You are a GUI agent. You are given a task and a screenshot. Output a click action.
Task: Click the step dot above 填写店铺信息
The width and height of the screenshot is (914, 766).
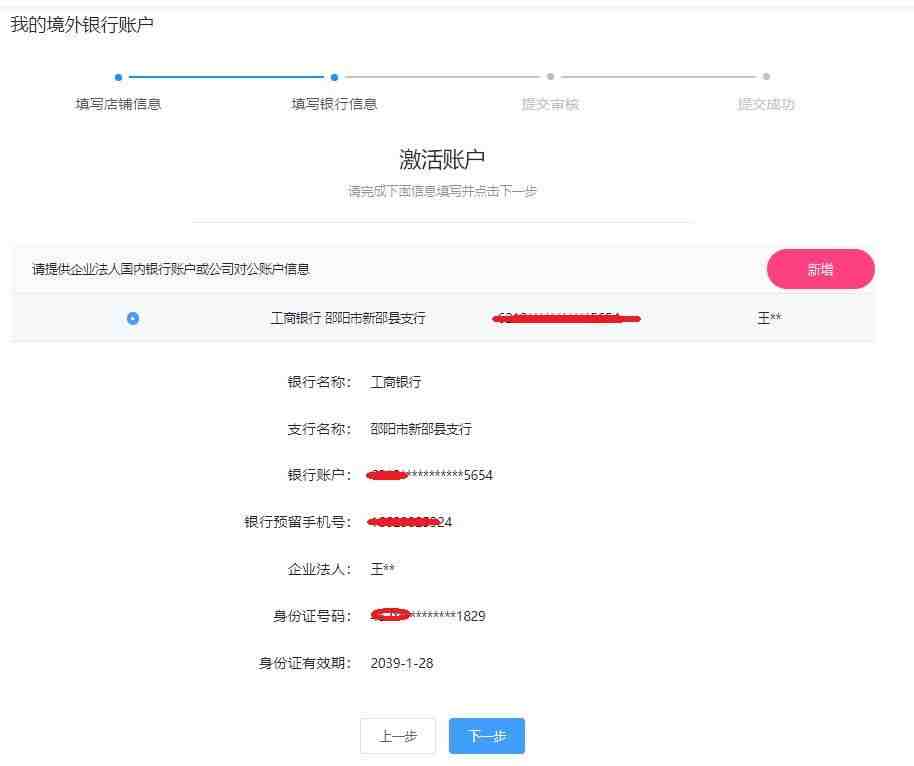pos(118,77)
